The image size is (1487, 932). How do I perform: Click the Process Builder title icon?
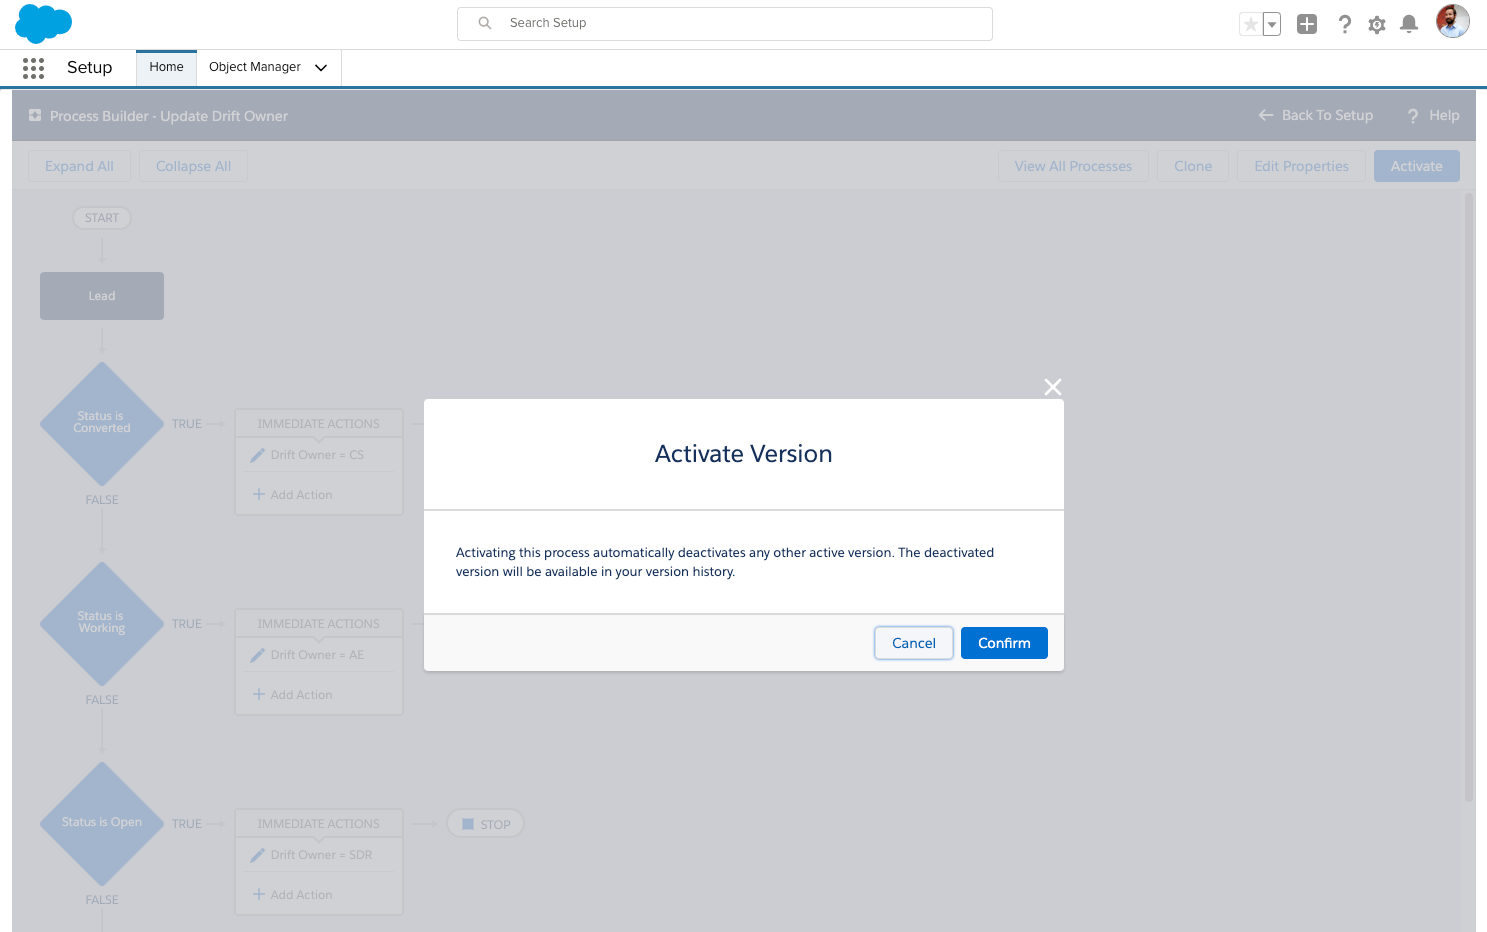pos(35,116)
